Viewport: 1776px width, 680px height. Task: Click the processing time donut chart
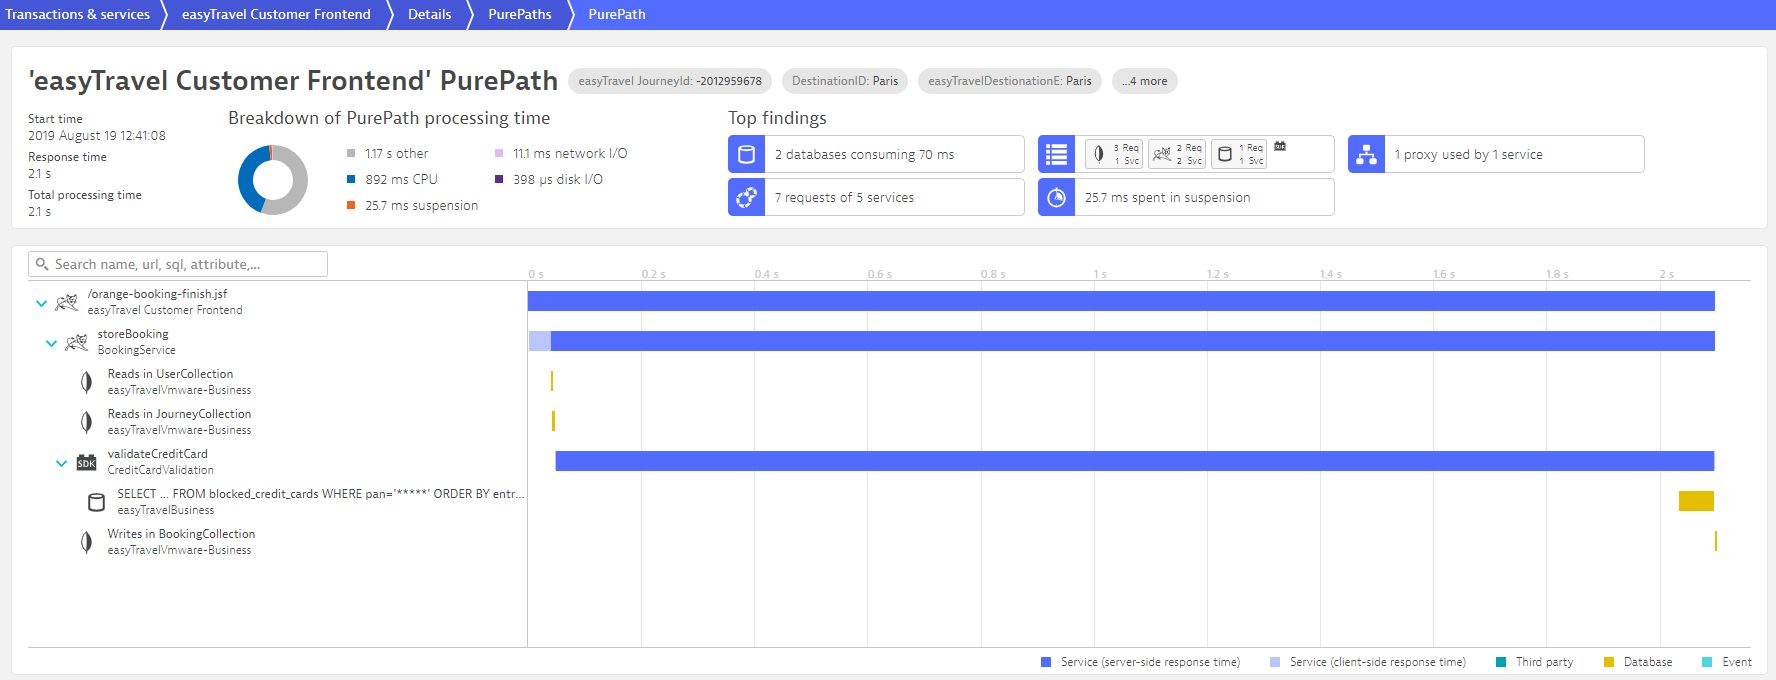(x=273, y=180)
